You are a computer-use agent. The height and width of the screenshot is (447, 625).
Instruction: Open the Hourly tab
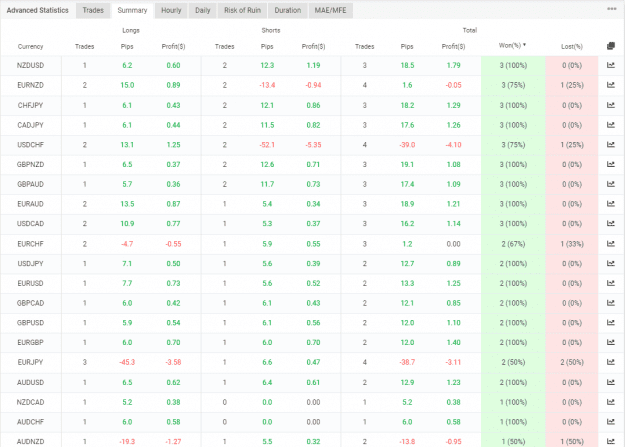171,10
